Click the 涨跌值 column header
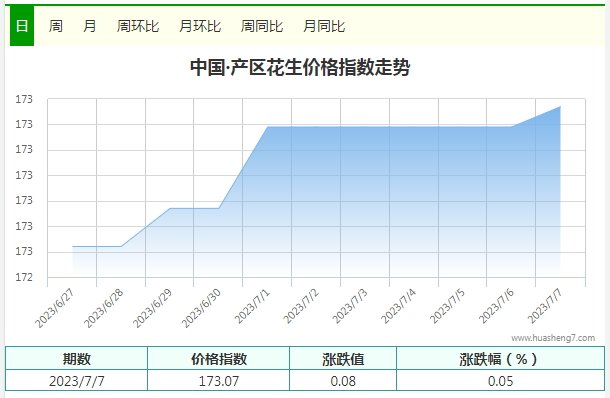The height and width of the screenshot is (398, 610). click(343, 358)
